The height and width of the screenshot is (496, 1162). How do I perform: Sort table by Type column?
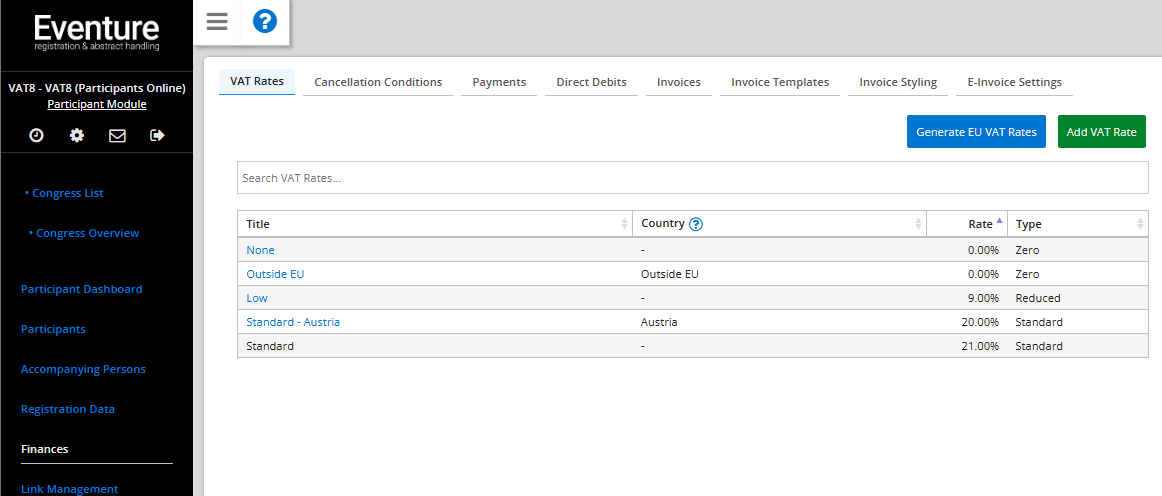[x=1076, y=224]
